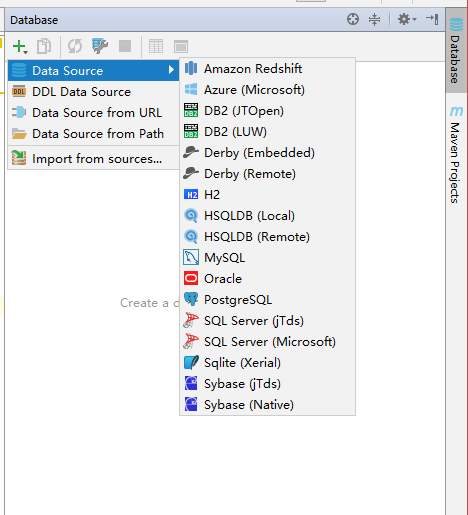Click the green plus New button
Screen dimensions: 468x515
coord(20,46)
